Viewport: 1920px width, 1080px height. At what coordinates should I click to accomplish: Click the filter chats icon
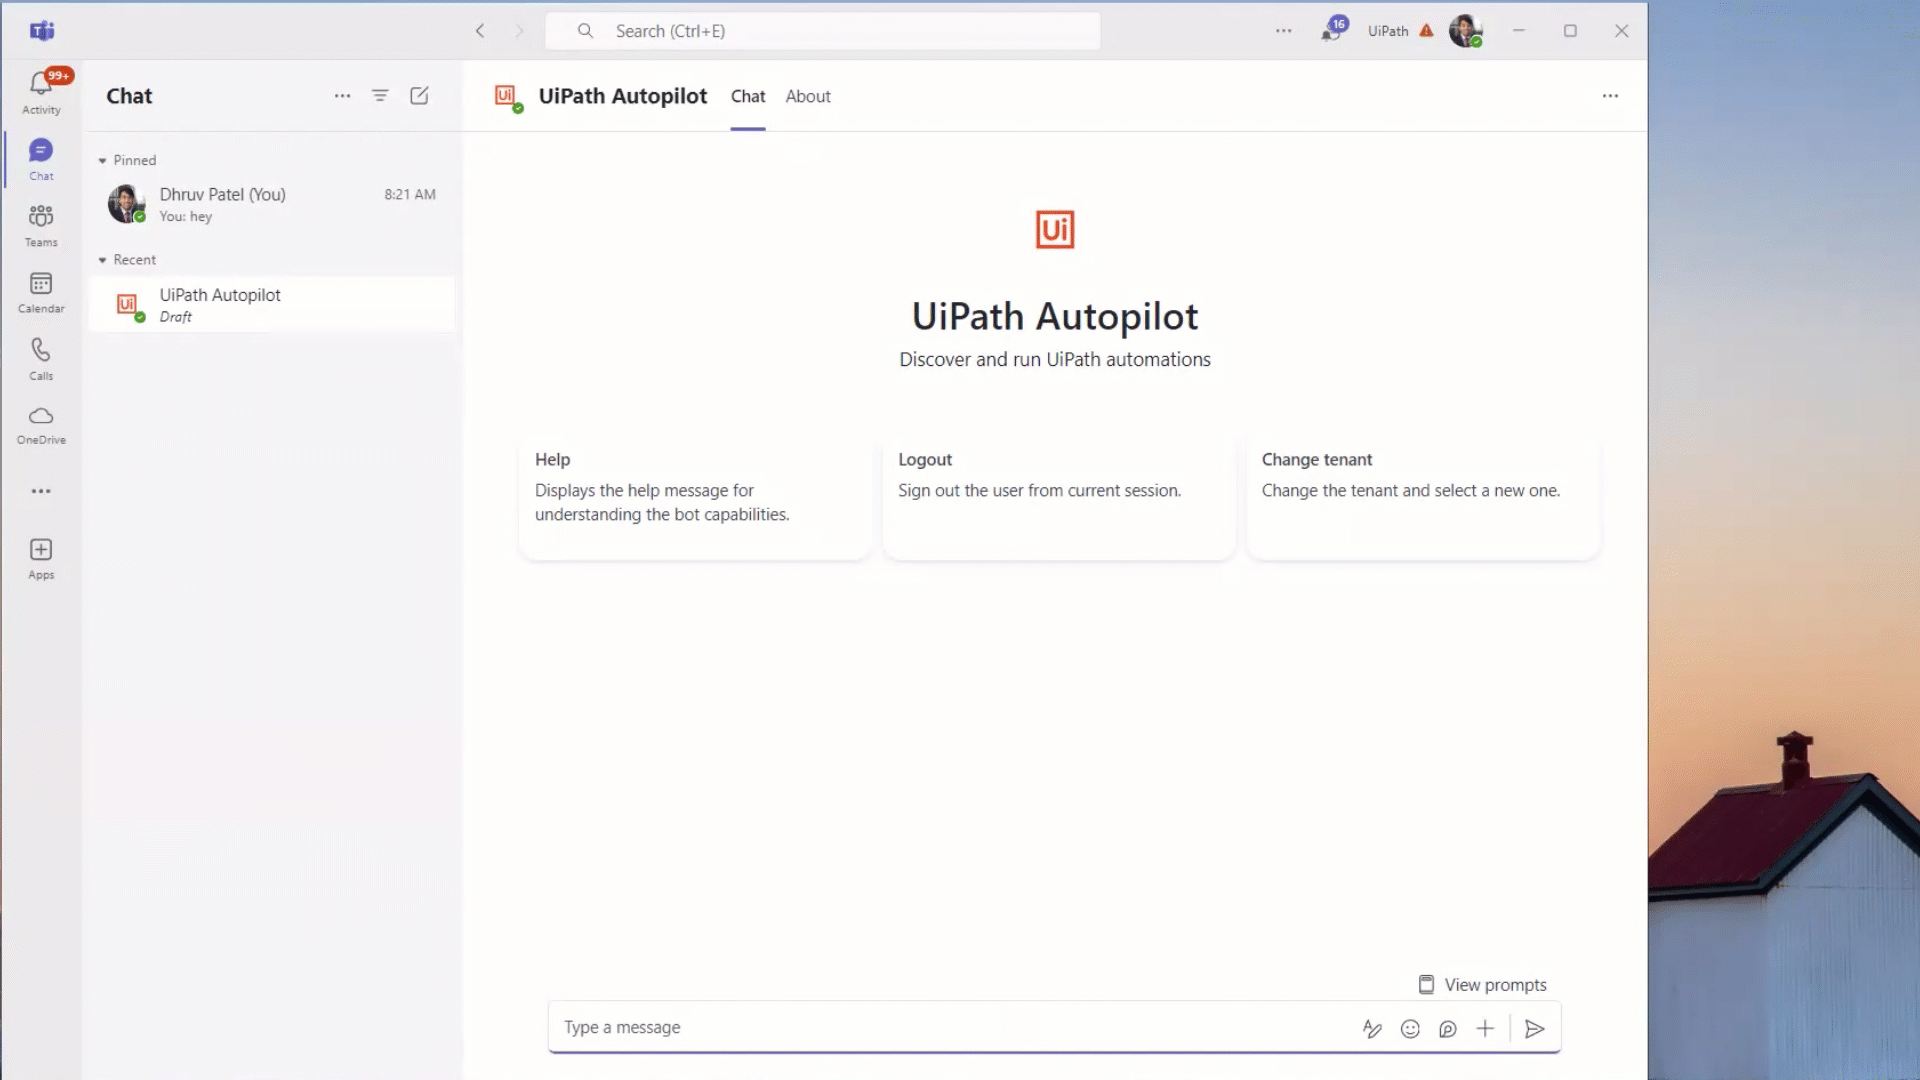point(381,95)
